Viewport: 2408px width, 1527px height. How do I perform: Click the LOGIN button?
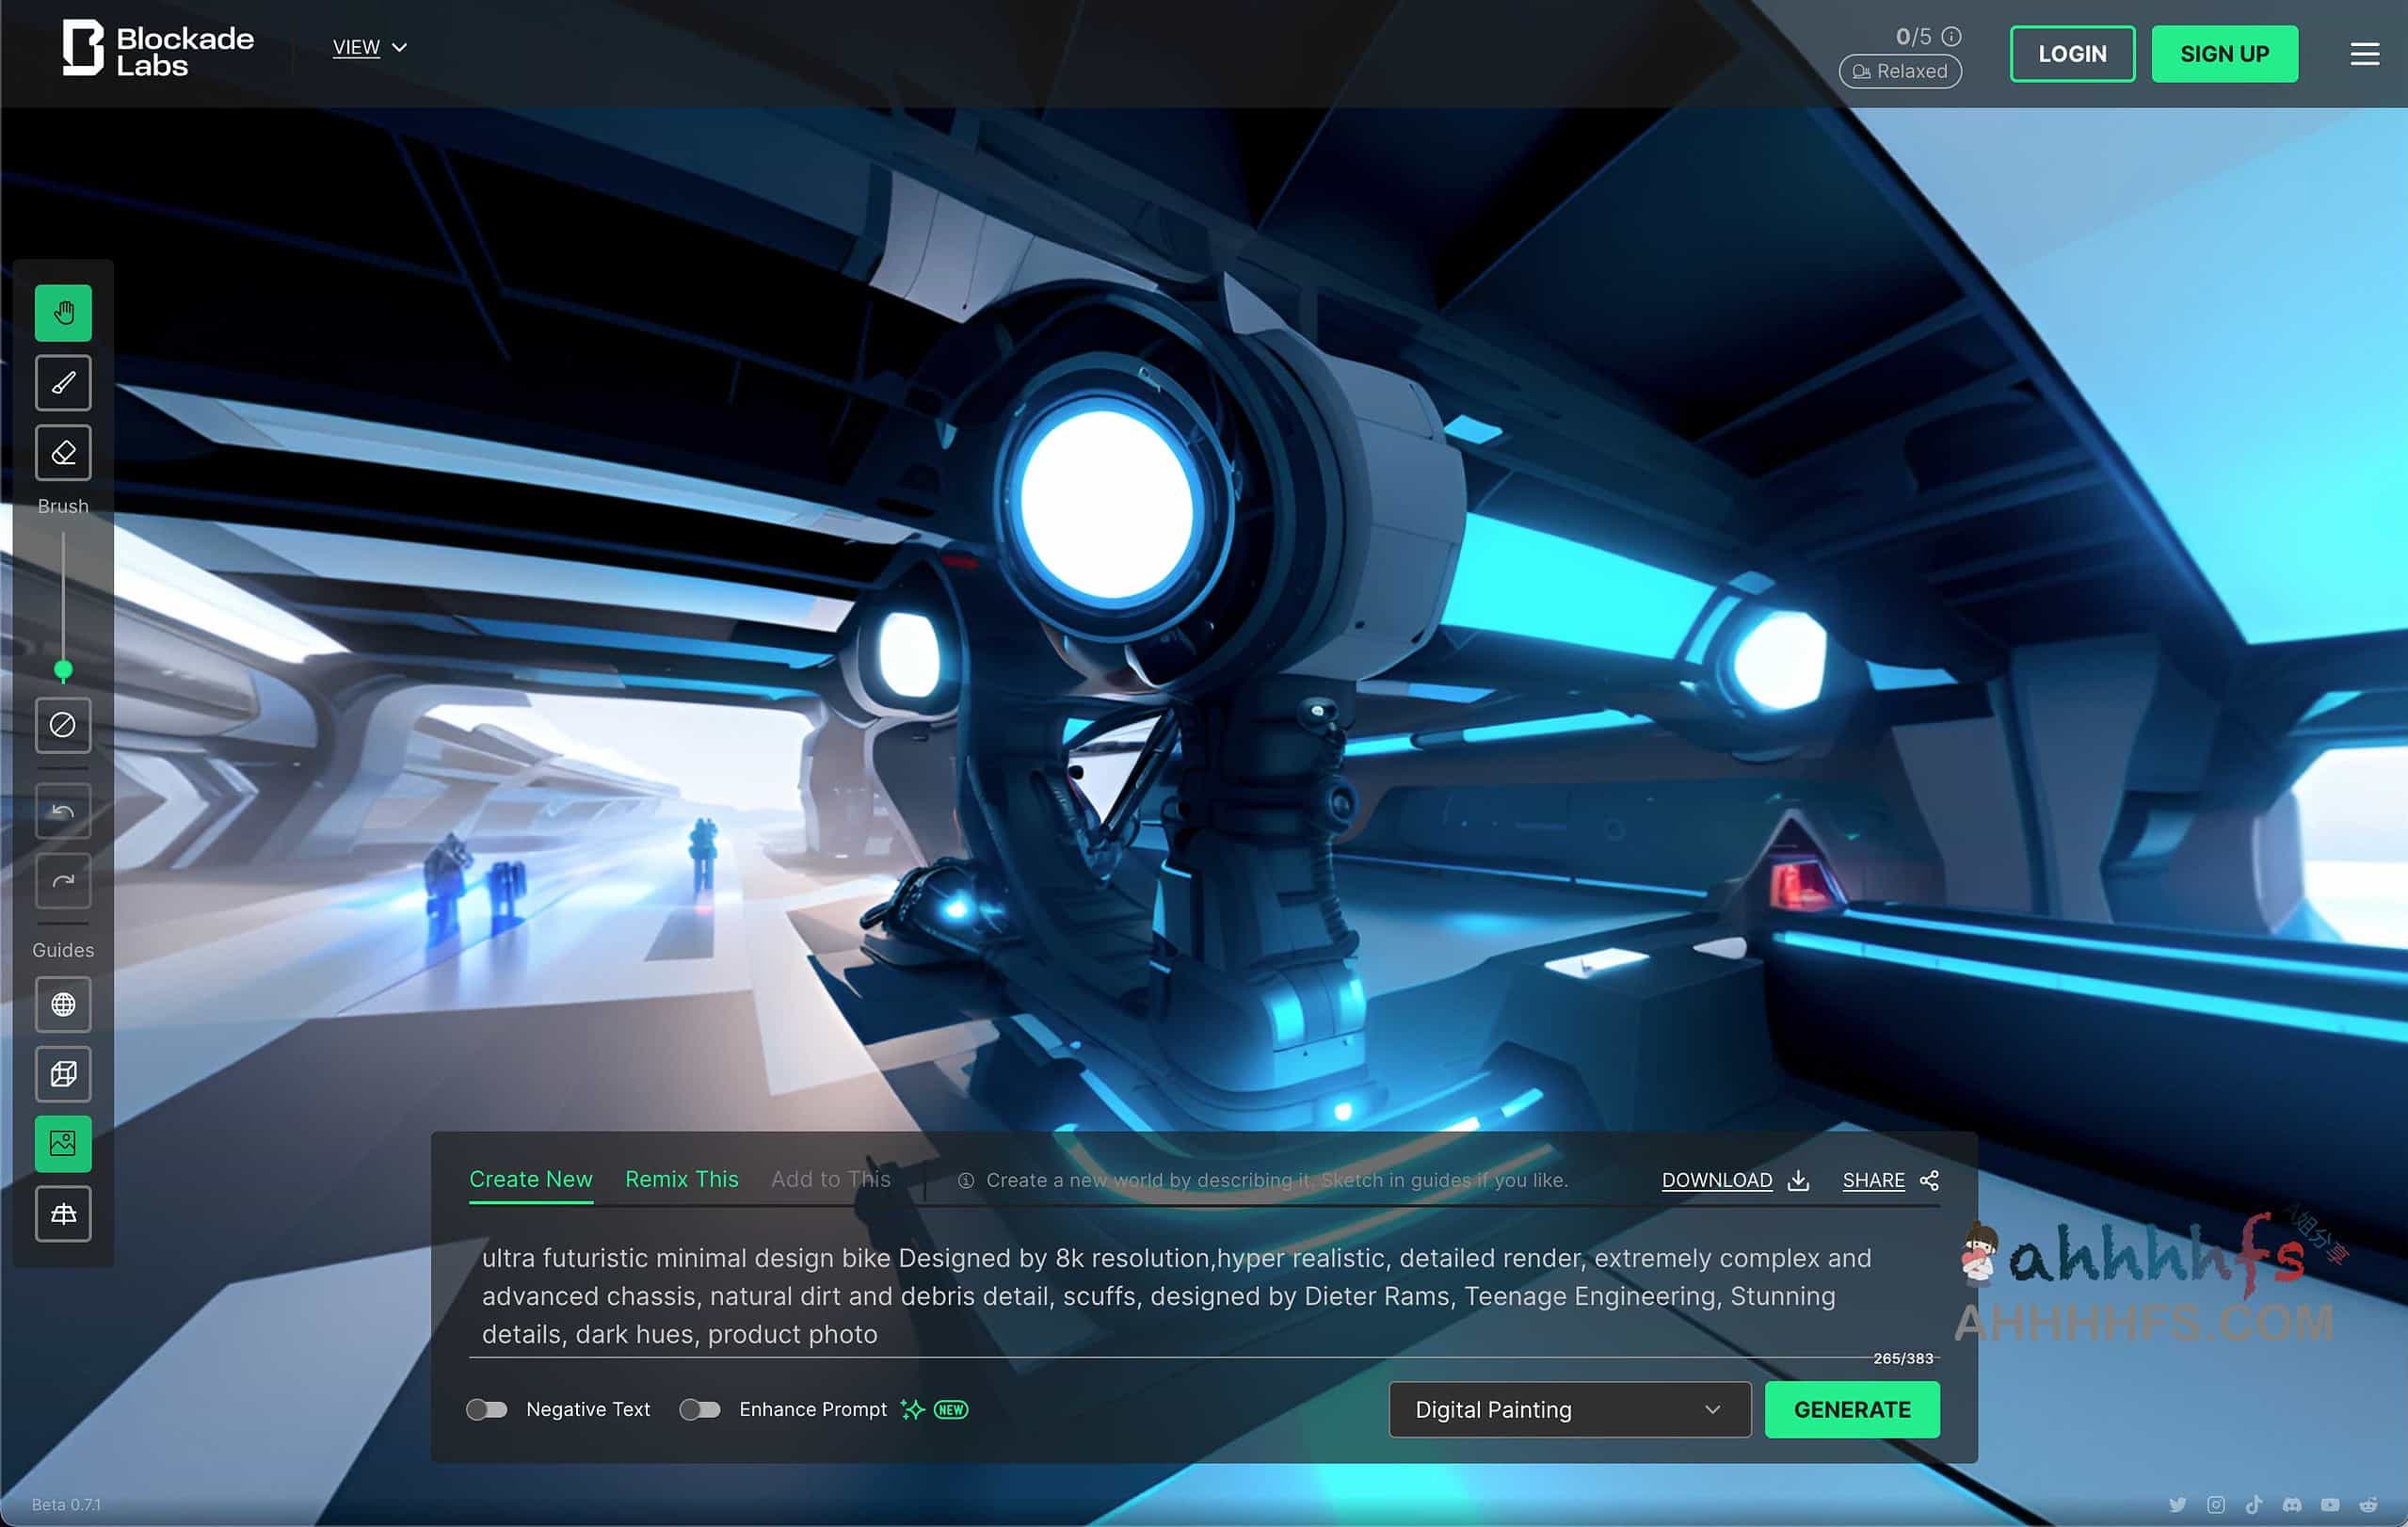pyautogui.click(x=2072, y=54)
